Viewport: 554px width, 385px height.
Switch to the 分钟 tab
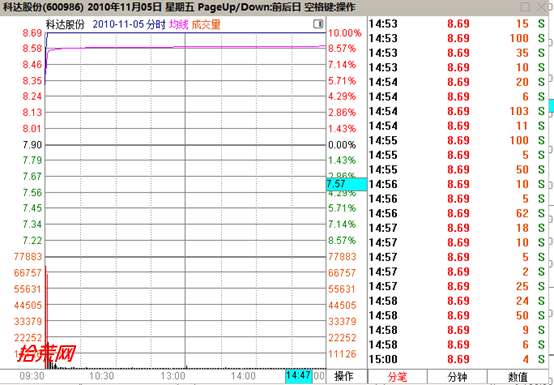click(x=457, y=377)
